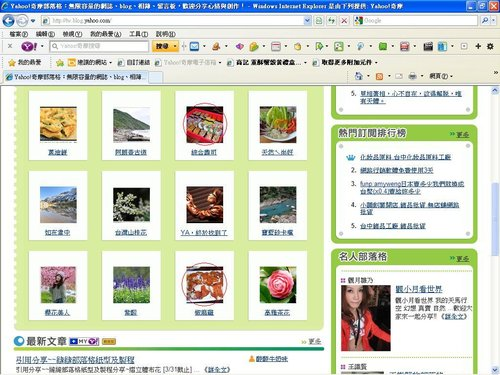Expand the dropdown on the orange 搜尋 button

click(175, 46)
